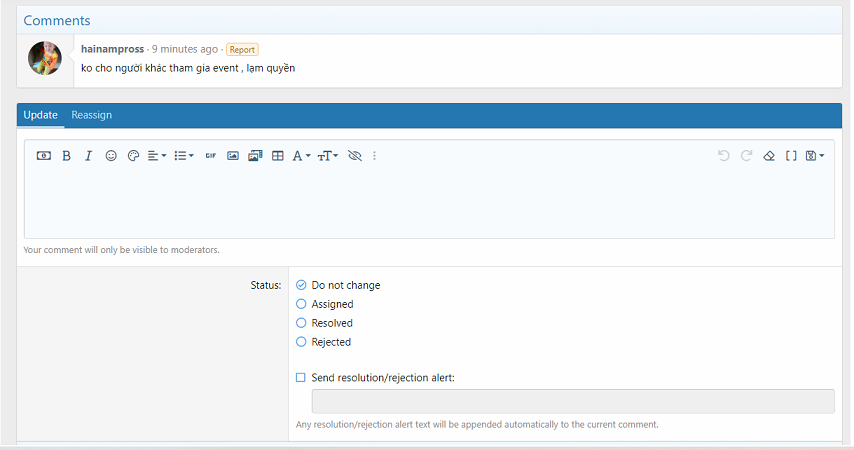This screenshot has height=450, width=854.
Task: Toggle BB code mode brackets icon
Action: [x=791, y=156]
